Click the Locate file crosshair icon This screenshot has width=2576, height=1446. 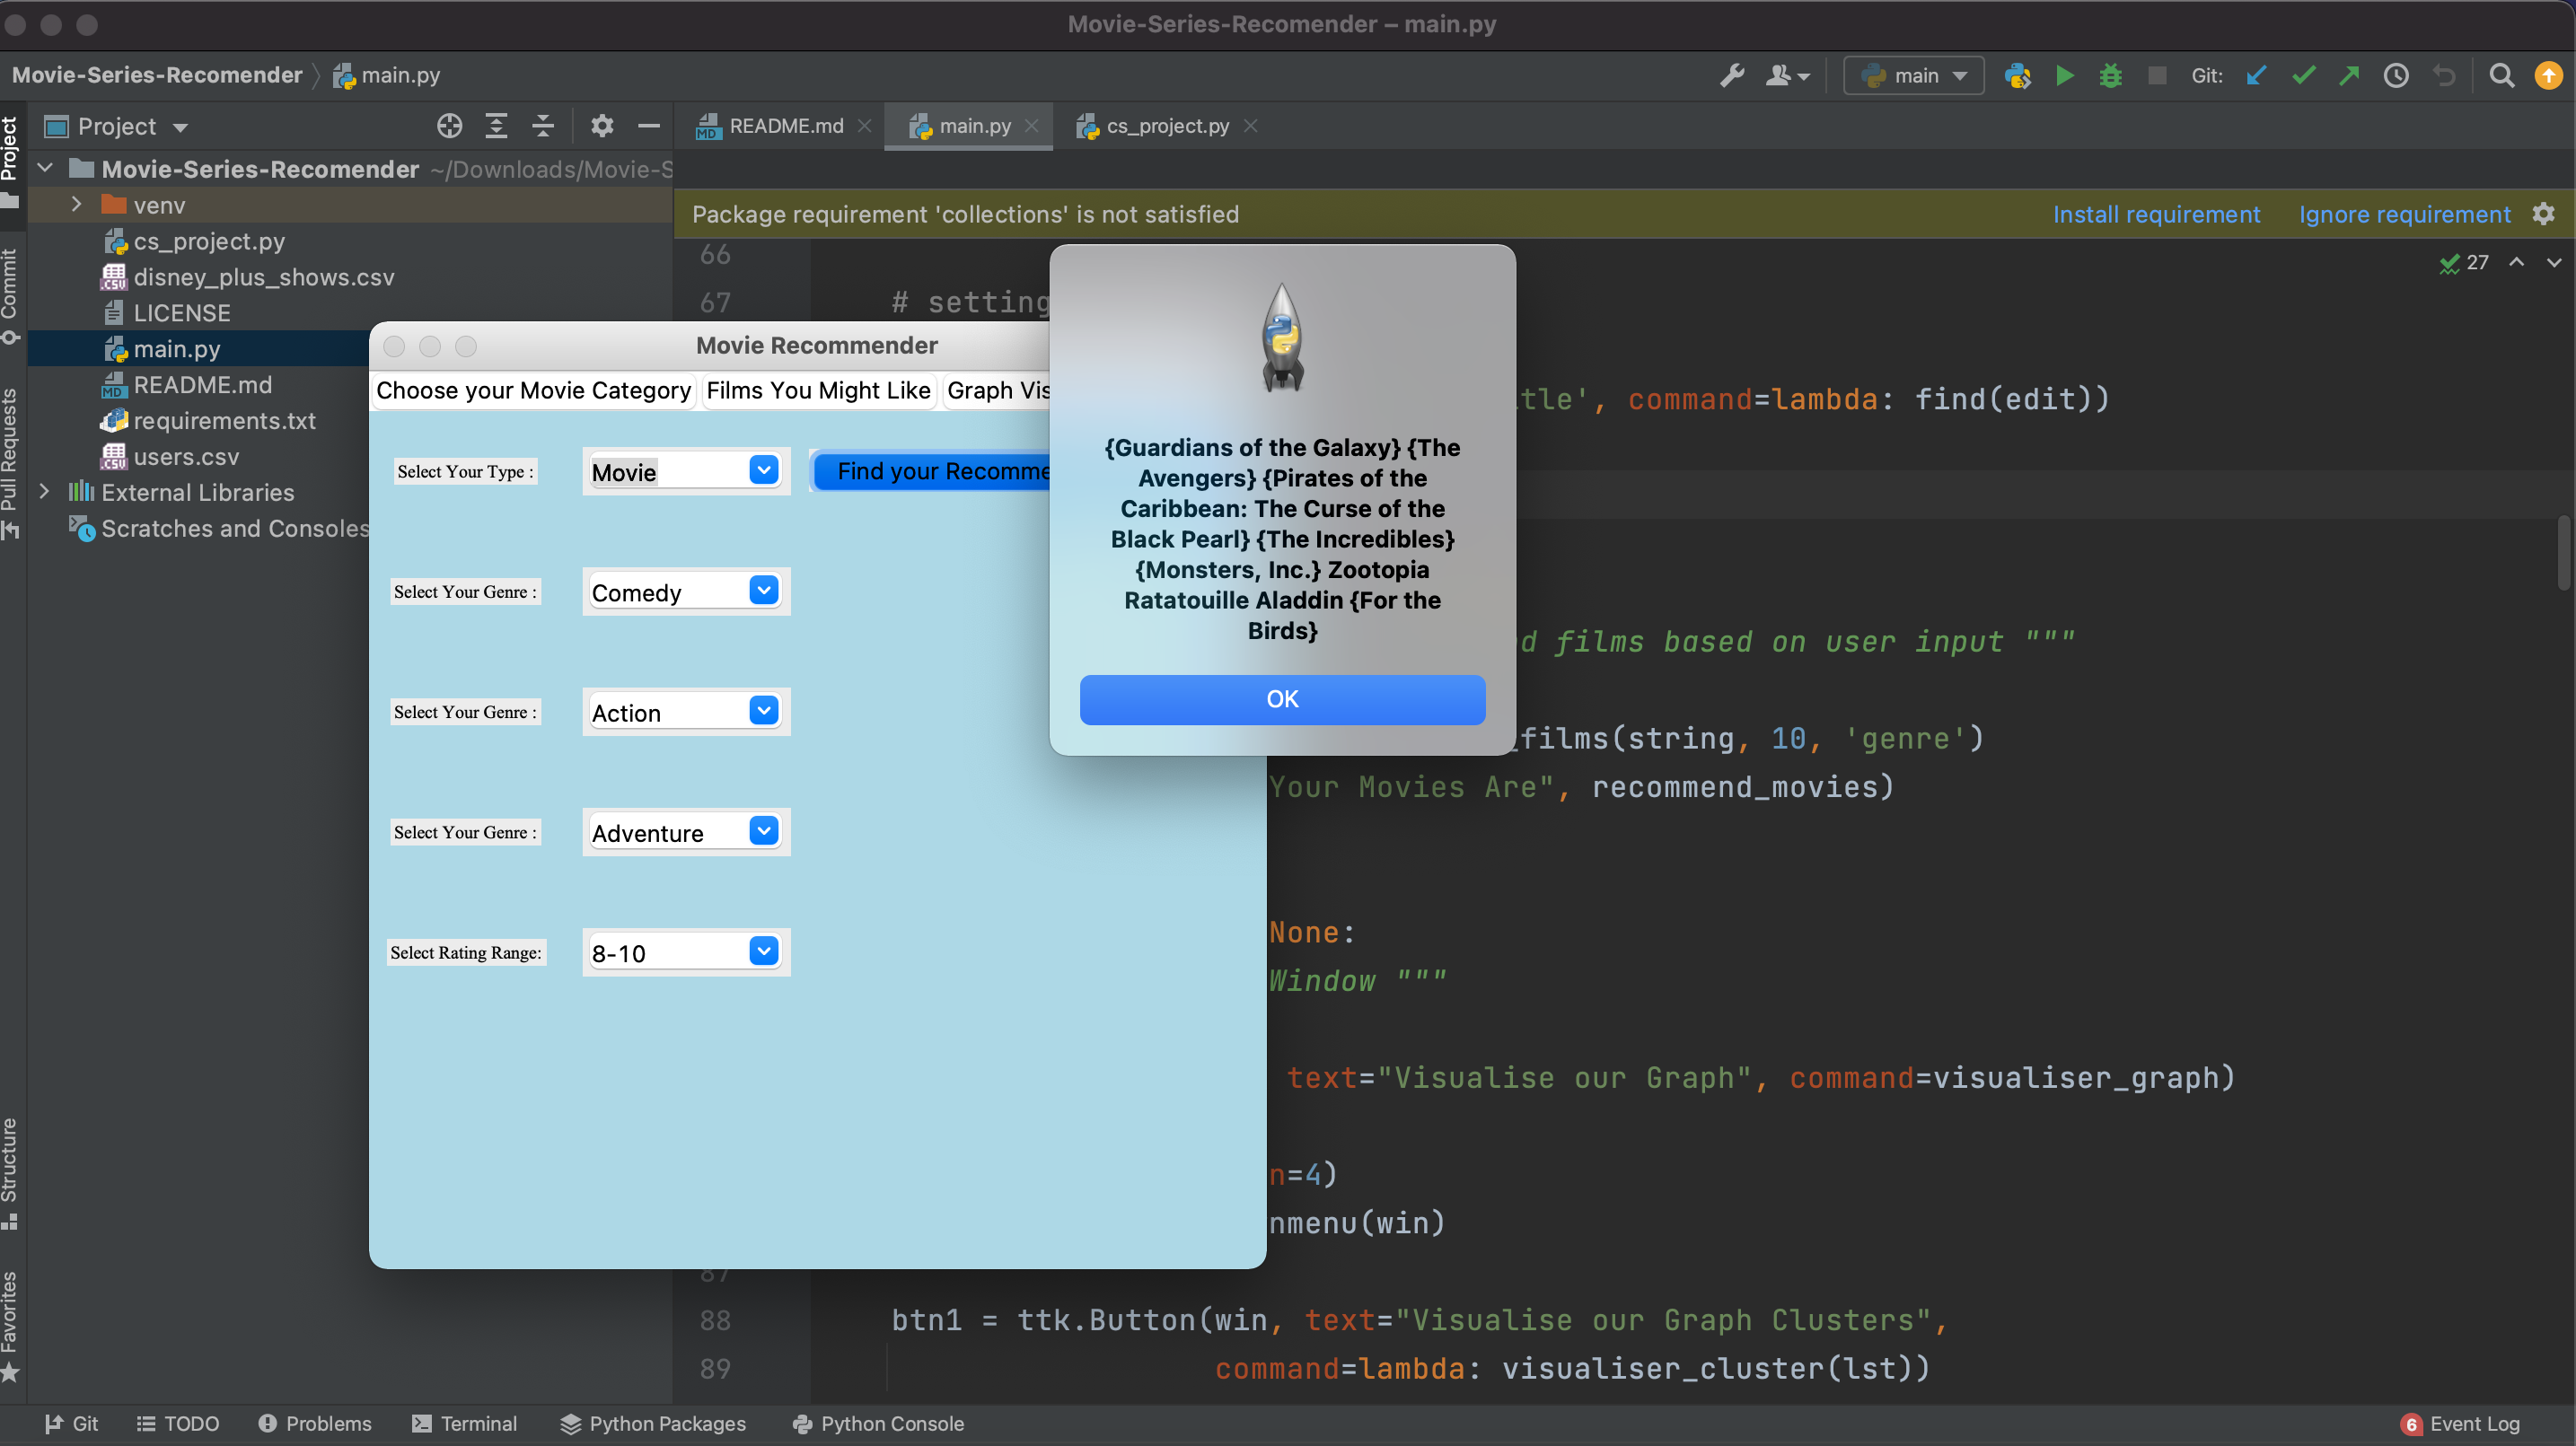coord(449,126)
